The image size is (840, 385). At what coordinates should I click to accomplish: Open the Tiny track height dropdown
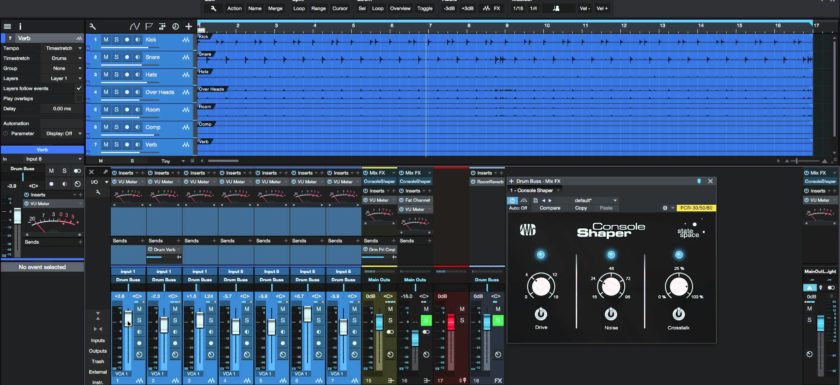[170, 161]
